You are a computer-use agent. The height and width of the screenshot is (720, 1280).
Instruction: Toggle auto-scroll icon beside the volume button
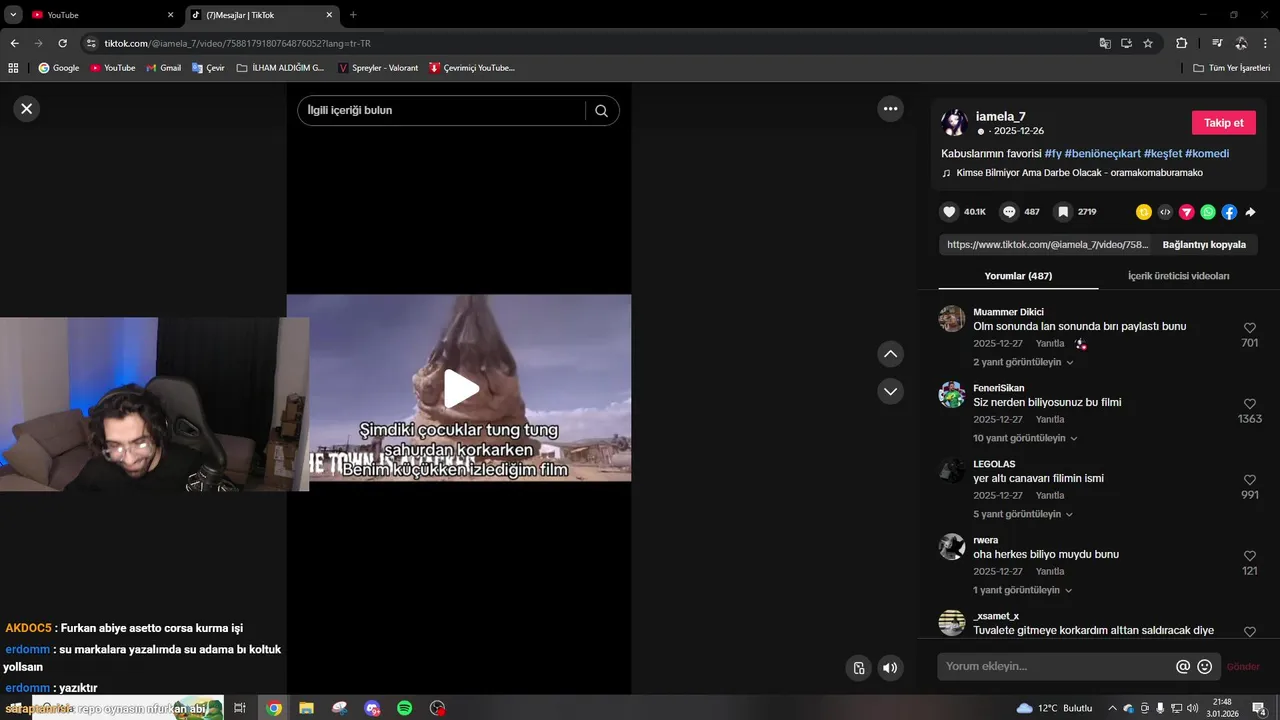(x=858, y=668)
